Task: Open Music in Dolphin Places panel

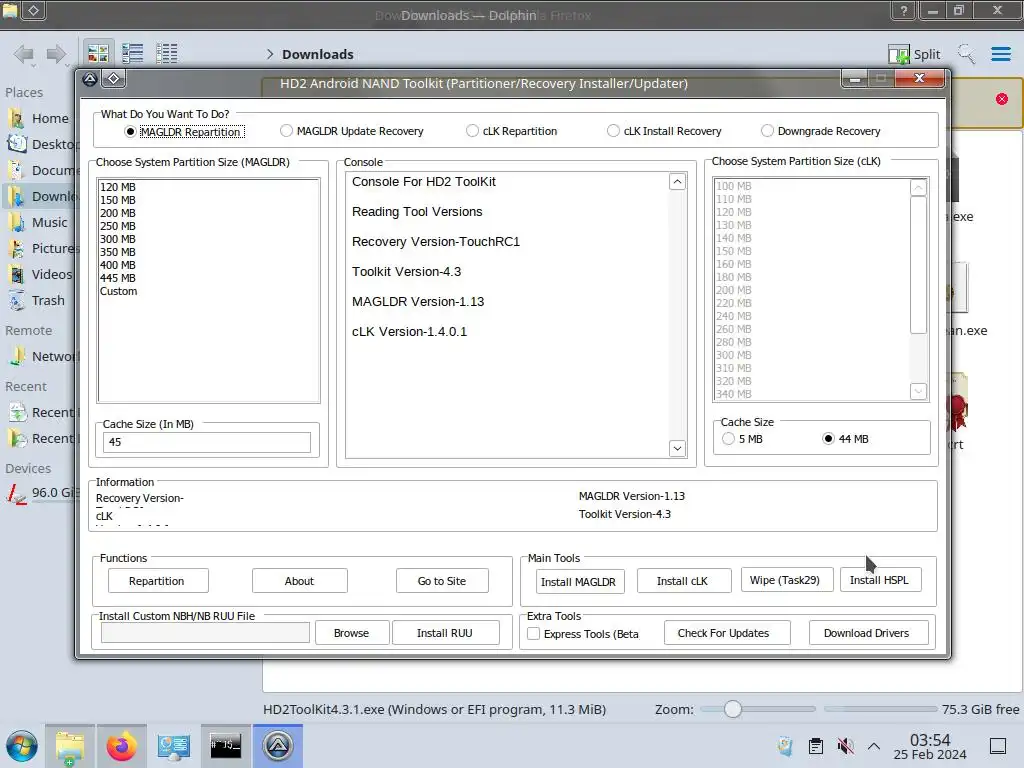Action: (40, 223)
